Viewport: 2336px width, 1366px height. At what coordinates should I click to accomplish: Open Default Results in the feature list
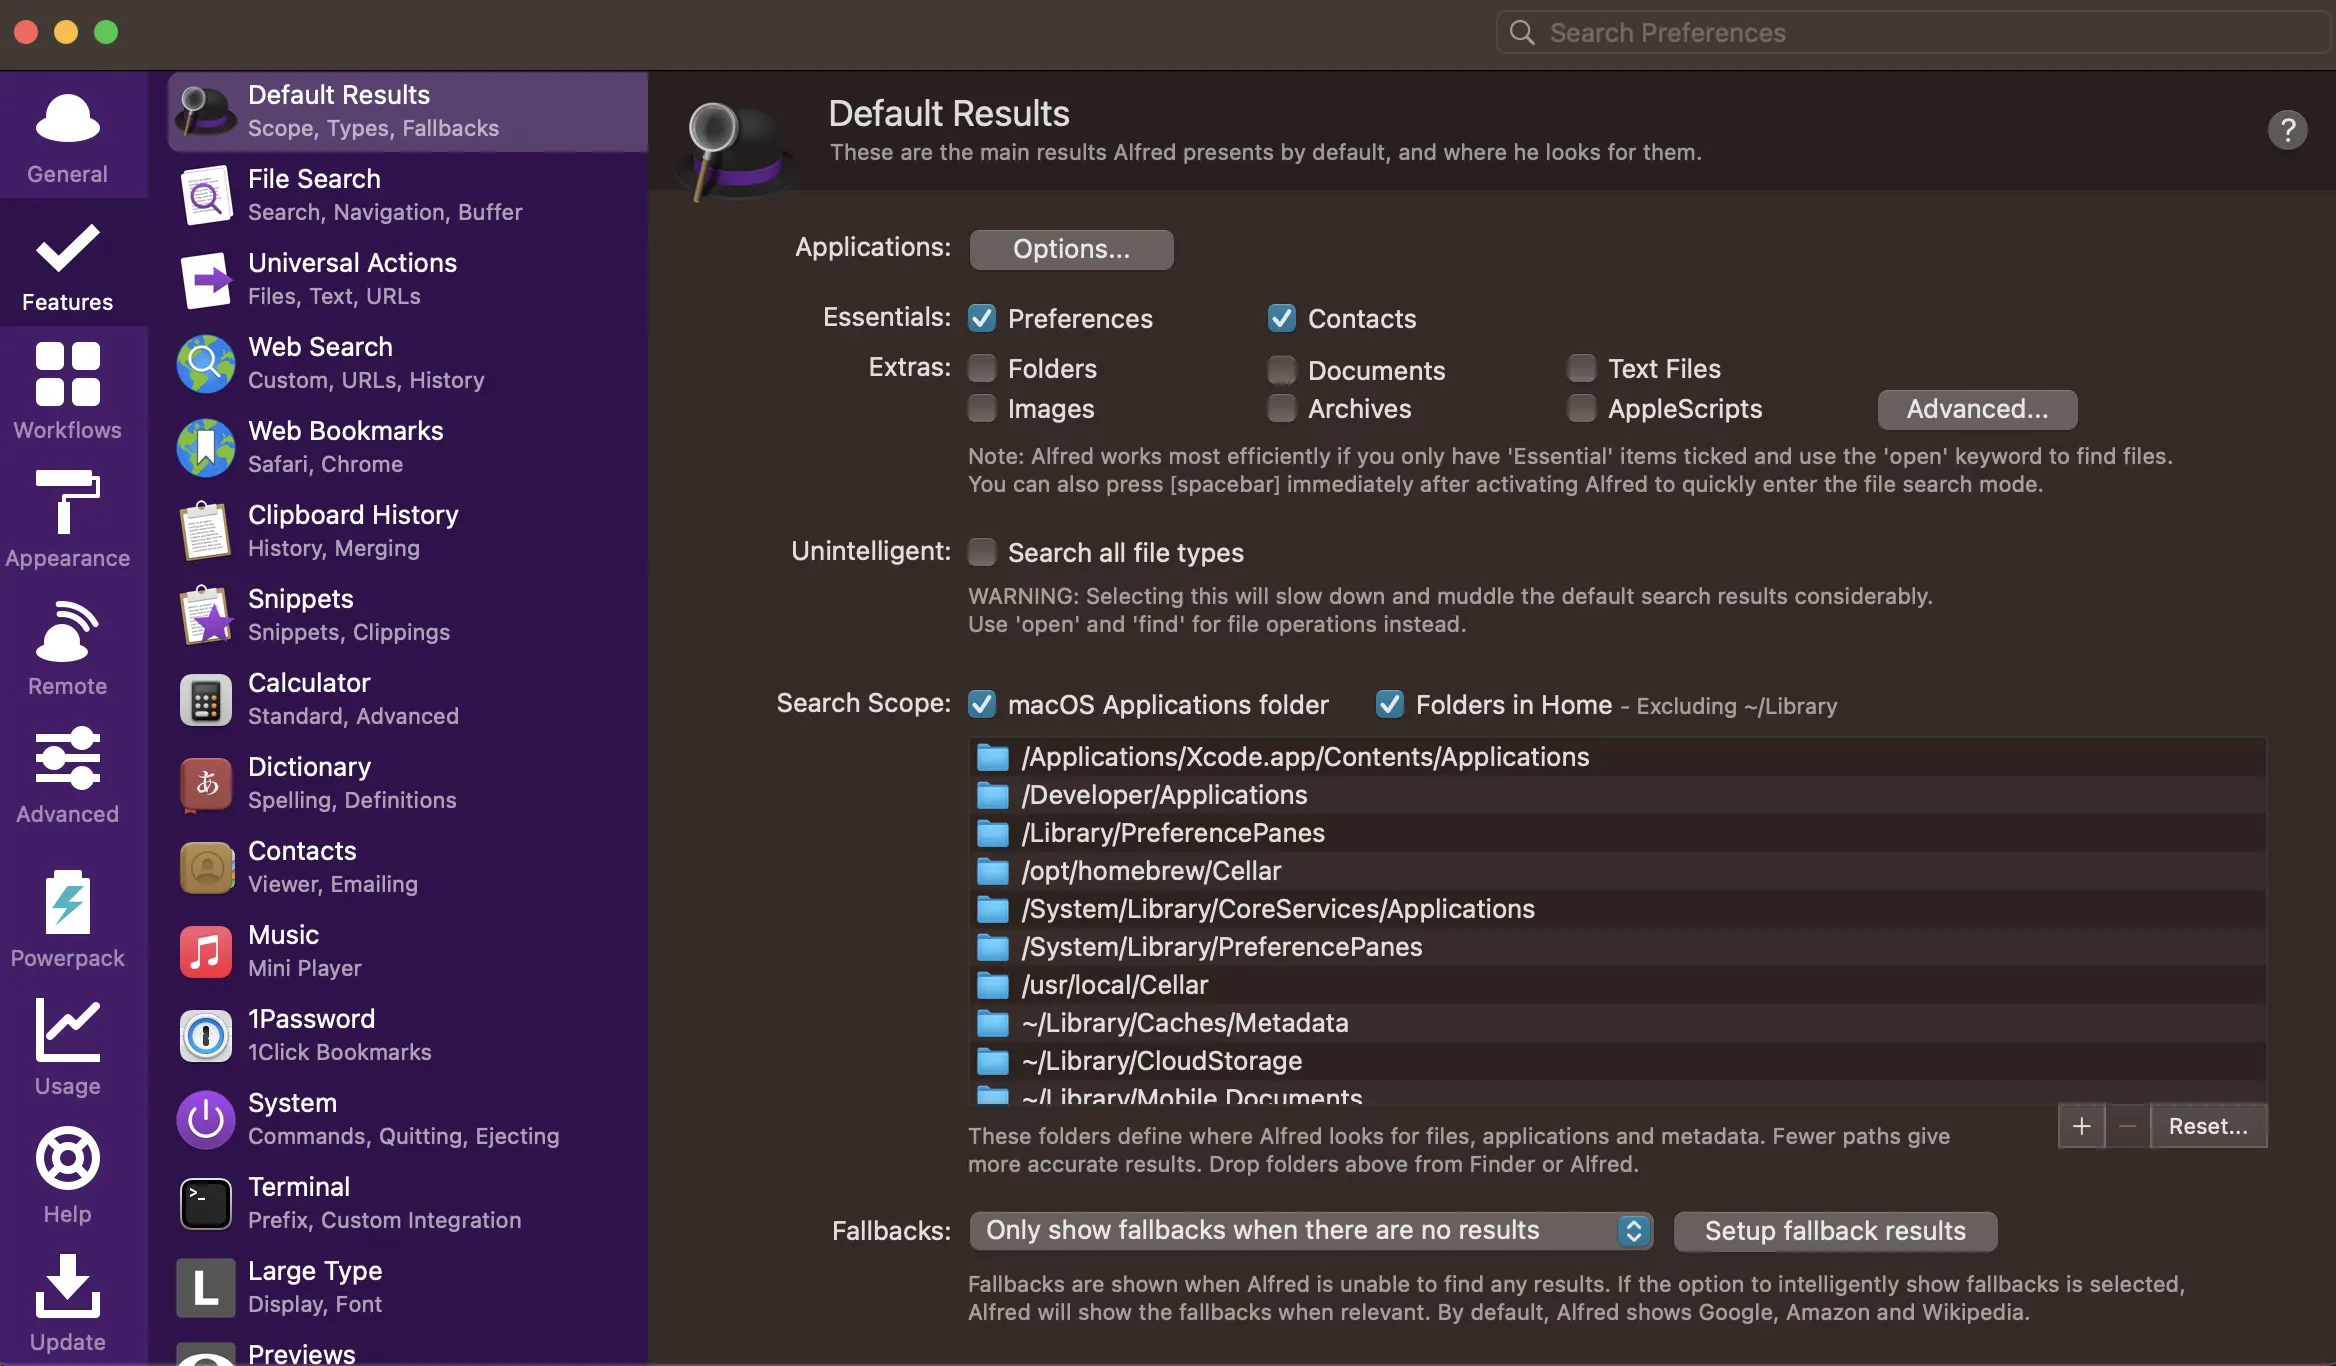(x=408, y=111)
